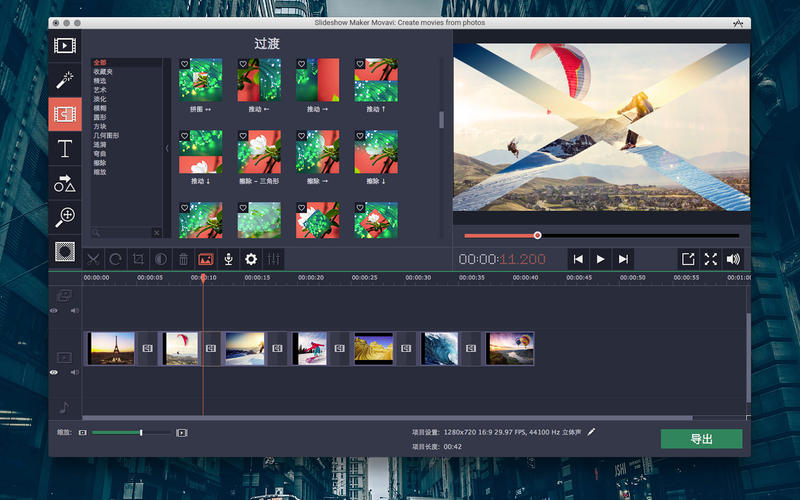Open clip properties gear icon

click(251, 259)
